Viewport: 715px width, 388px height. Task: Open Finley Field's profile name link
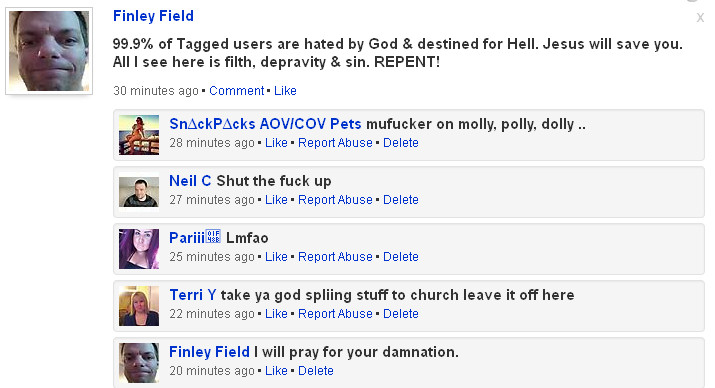(x=153, y=16)
